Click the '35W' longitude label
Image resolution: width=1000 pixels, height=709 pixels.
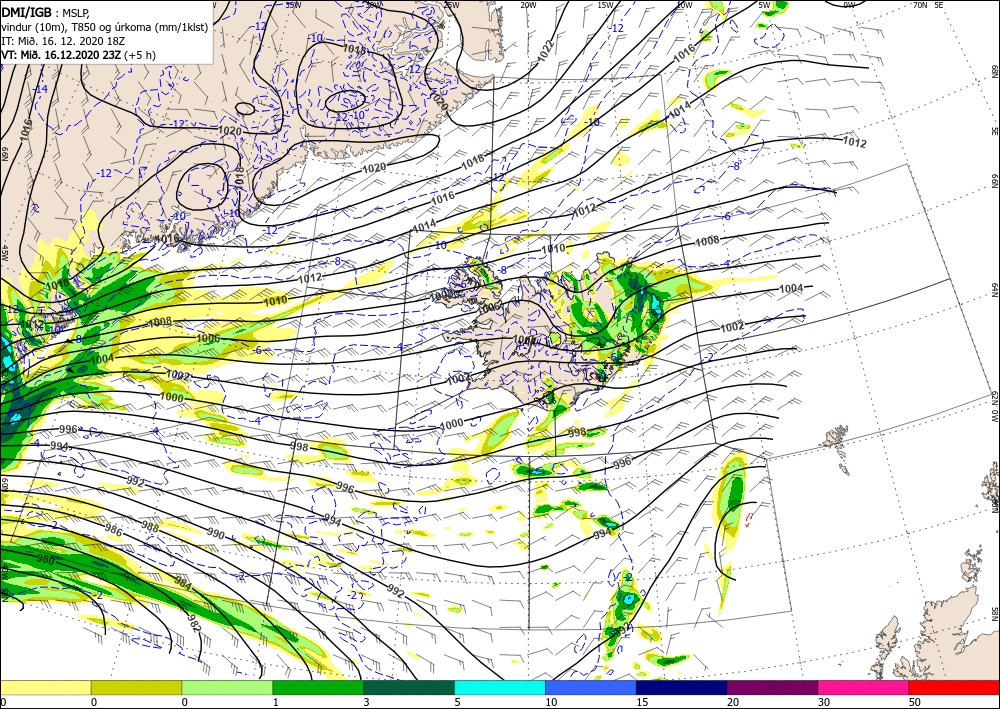(293, 4)
